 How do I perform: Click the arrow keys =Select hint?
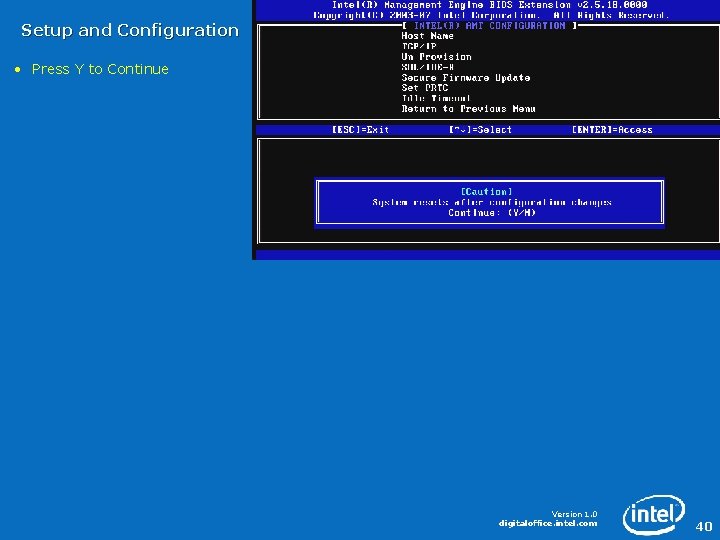(x=480, y=130)
